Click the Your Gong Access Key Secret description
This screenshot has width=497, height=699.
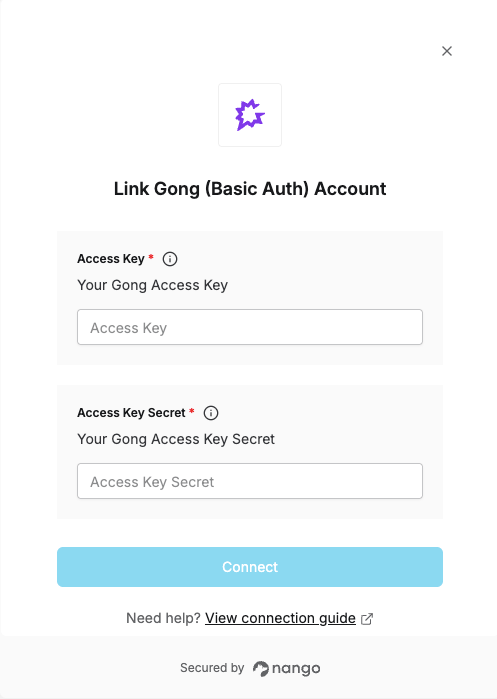click(x=176, y=439)
